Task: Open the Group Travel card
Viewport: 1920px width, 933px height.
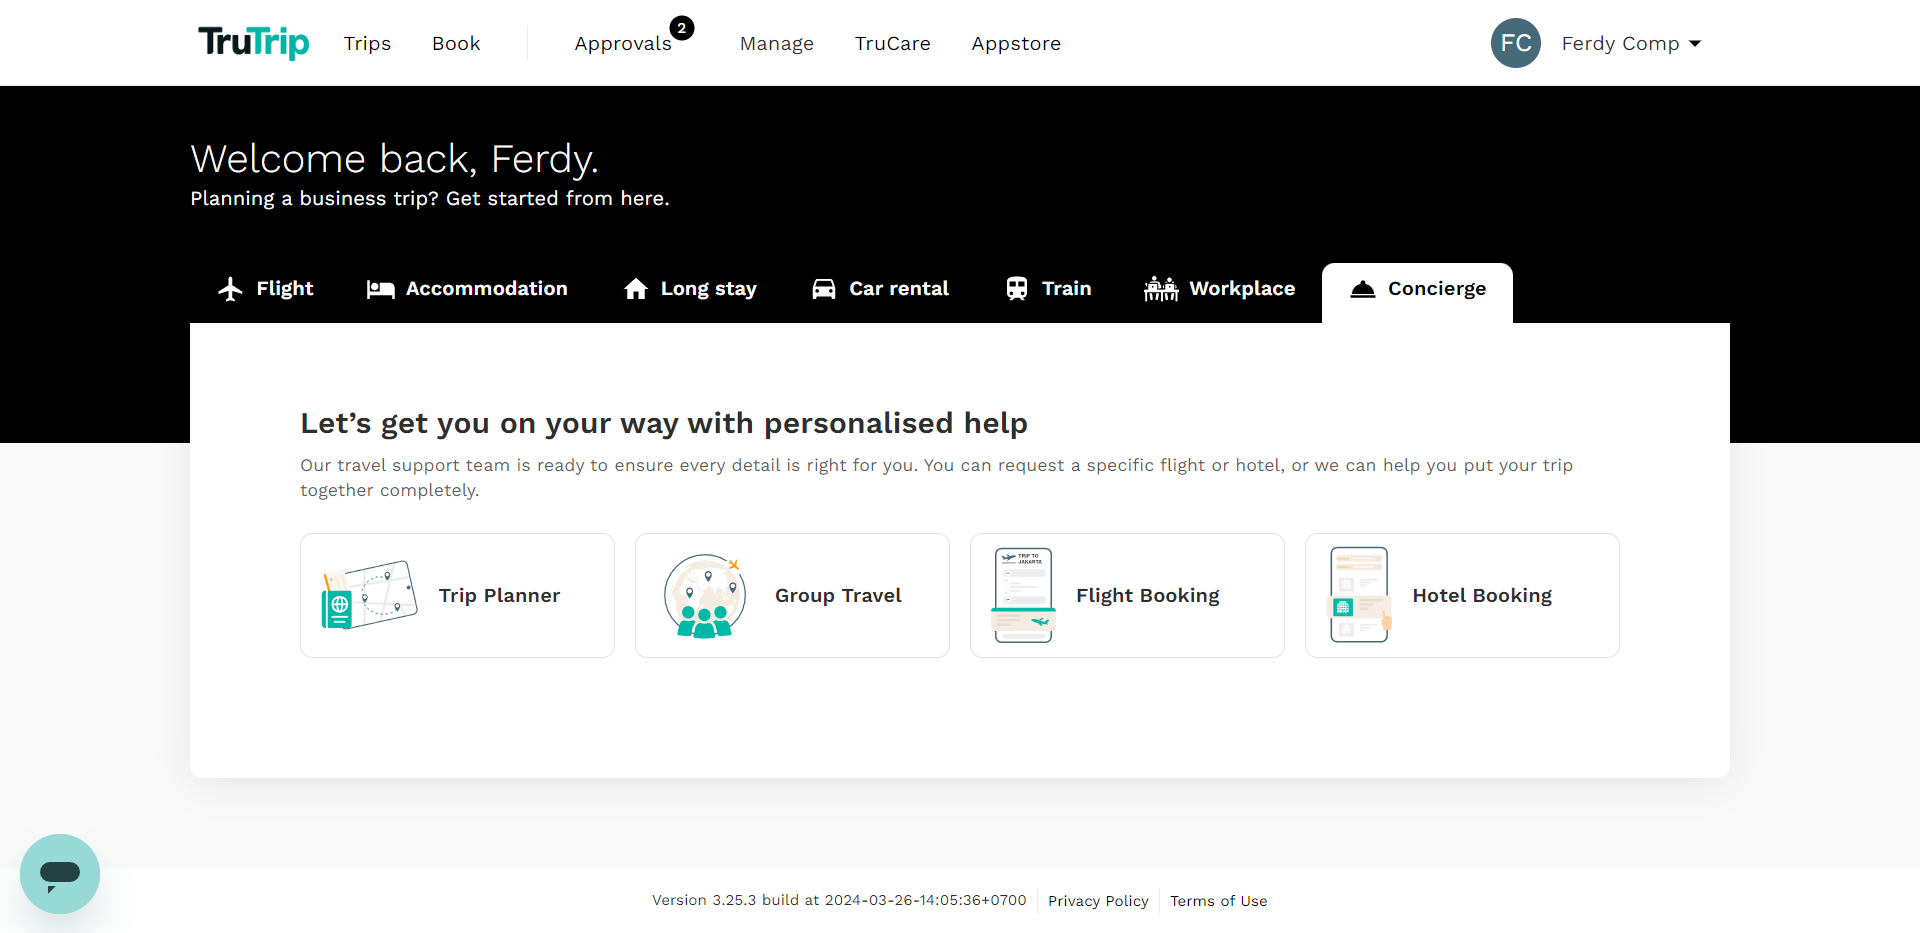Action: pos(792,595)
